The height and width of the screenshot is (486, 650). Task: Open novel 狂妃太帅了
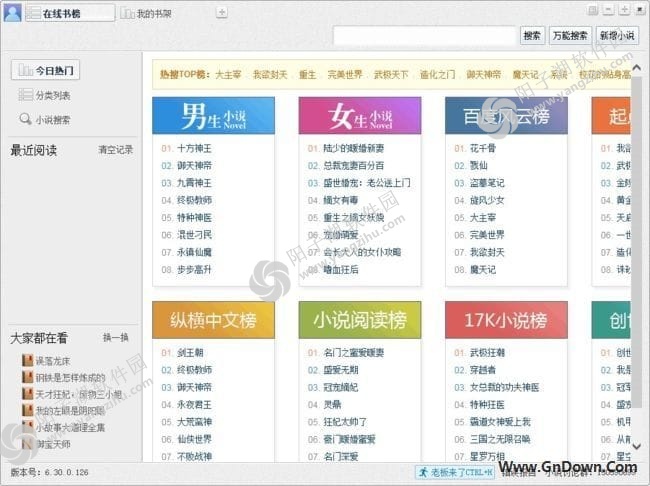(x=345, y=422)
